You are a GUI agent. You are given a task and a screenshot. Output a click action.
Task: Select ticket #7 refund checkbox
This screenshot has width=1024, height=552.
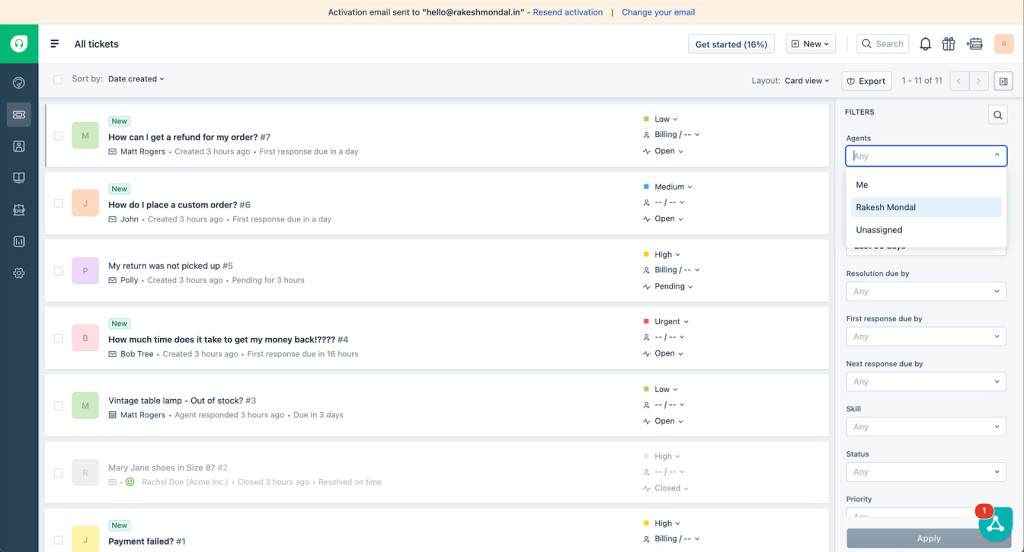coord(58,136)
